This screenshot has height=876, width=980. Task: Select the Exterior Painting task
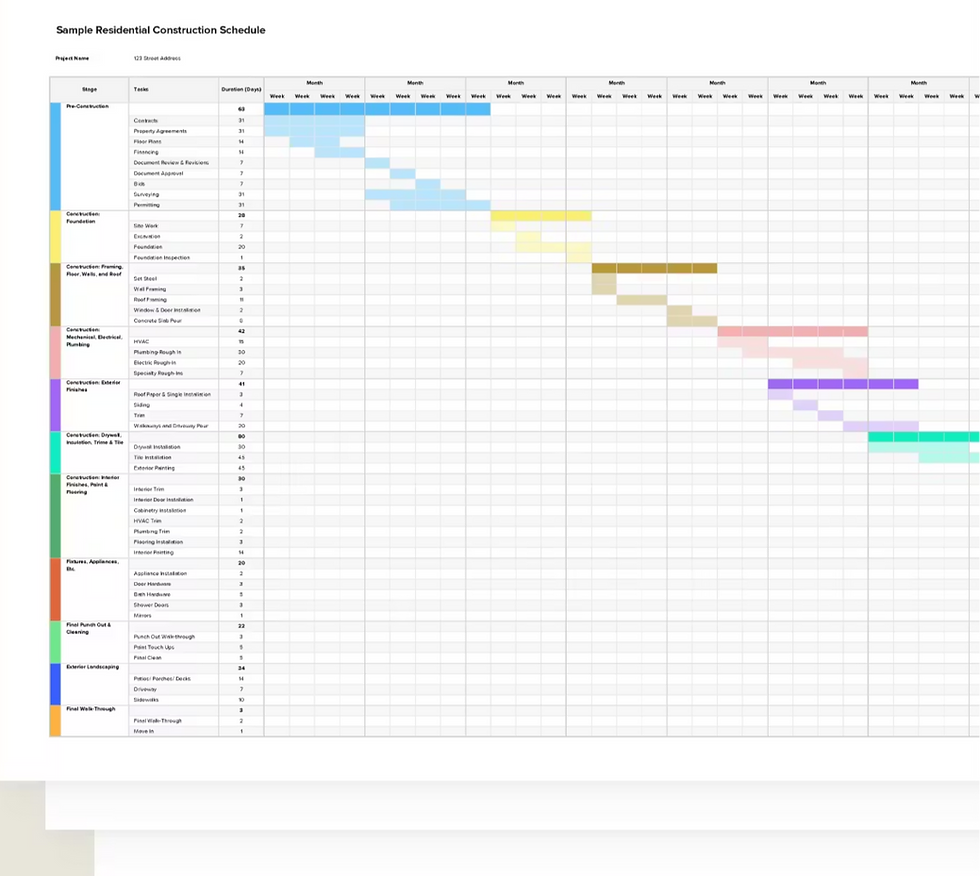coord(154,468)
